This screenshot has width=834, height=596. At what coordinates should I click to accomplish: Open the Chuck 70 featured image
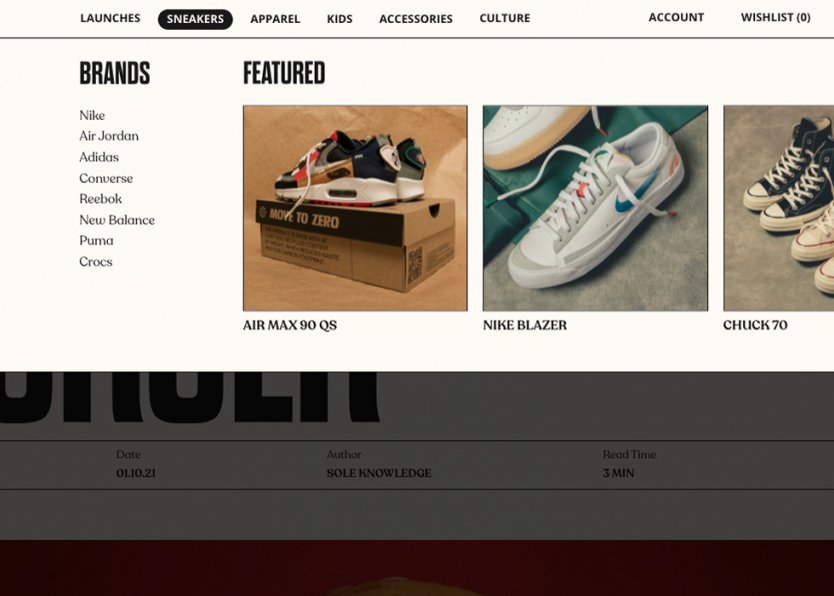779,208
